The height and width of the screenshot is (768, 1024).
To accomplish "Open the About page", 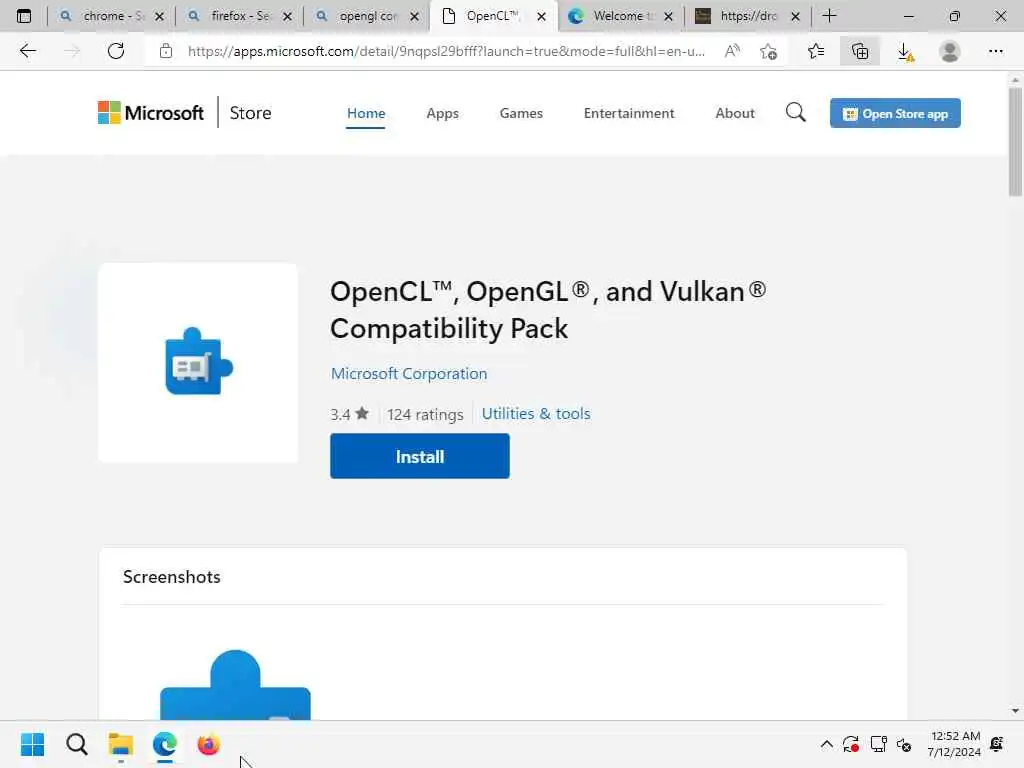I will click(x=735, y=113).
